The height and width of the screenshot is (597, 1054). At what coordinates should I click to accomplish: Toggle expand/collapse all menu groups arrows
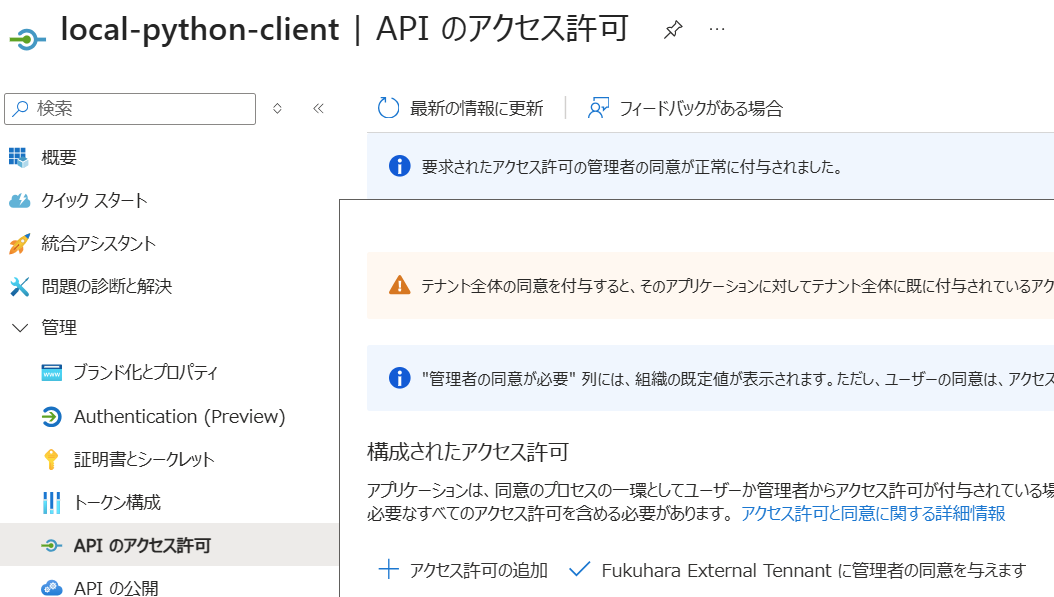pyautogui.click(x=277, y=108)
